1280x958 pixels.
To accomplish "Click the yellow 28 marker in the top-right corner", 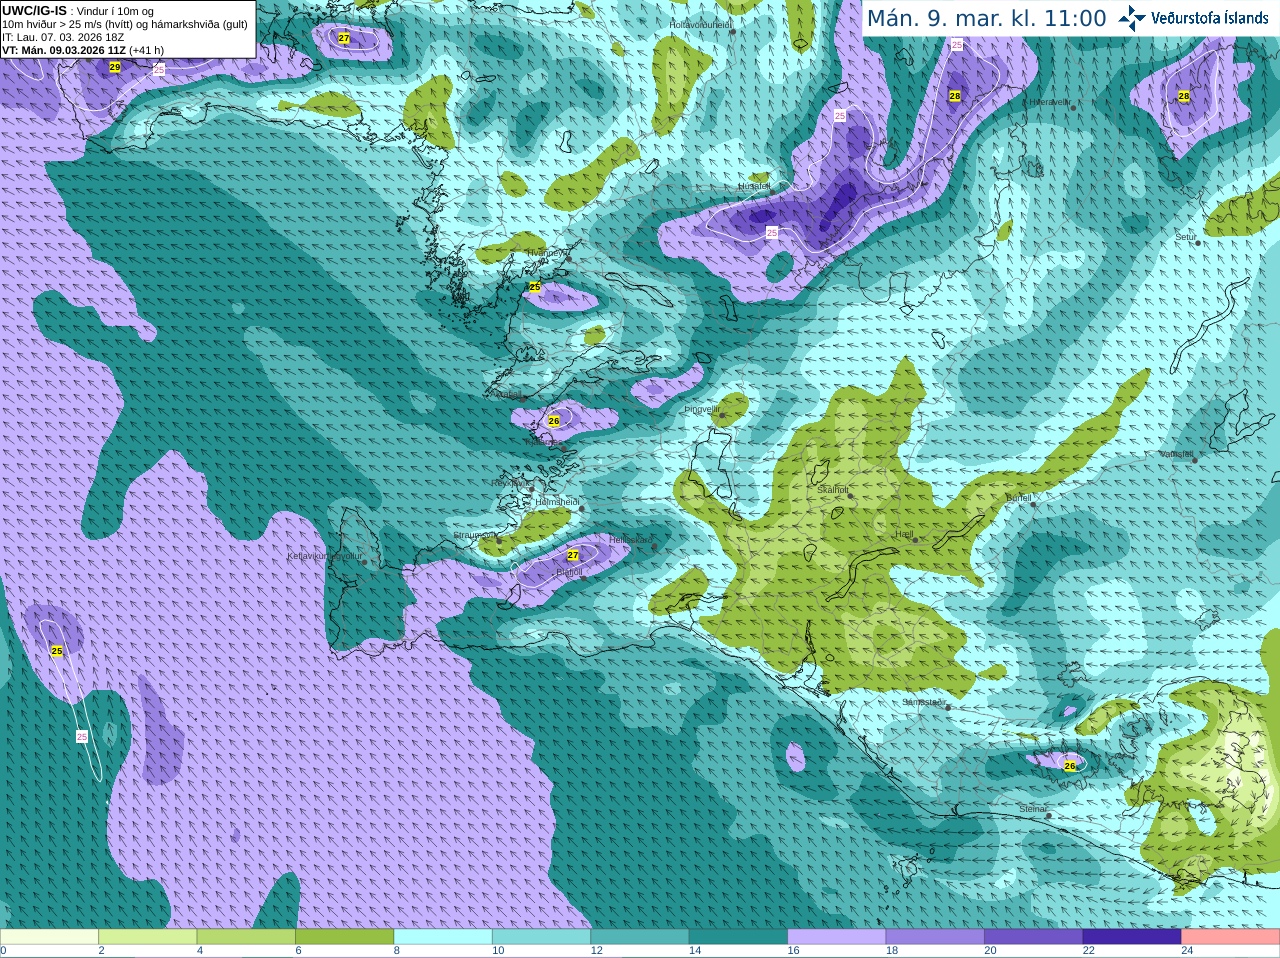I will tap(1184, 96).
